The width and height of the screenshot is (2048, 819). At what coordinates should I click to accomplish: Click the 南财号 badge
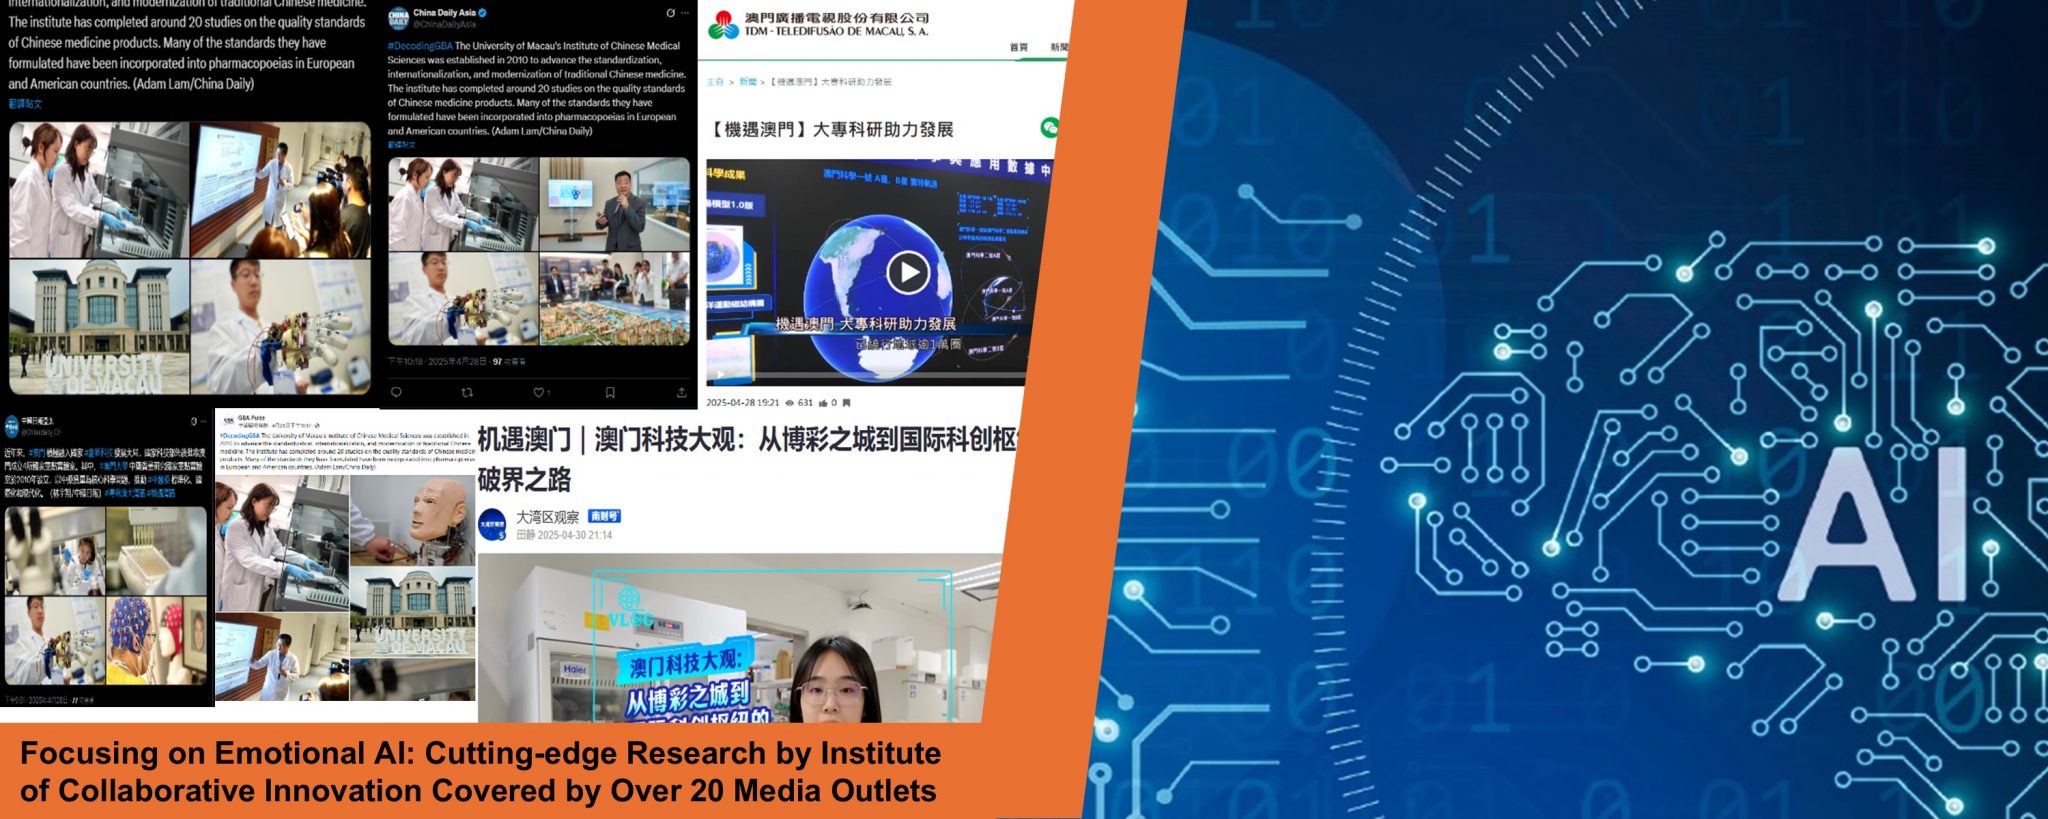tap(604, 517)
